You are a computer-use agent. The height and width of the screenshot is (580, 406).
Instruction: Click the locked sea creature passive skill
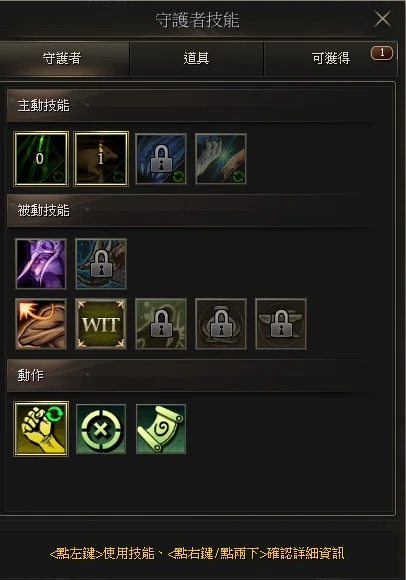[101, 264]
